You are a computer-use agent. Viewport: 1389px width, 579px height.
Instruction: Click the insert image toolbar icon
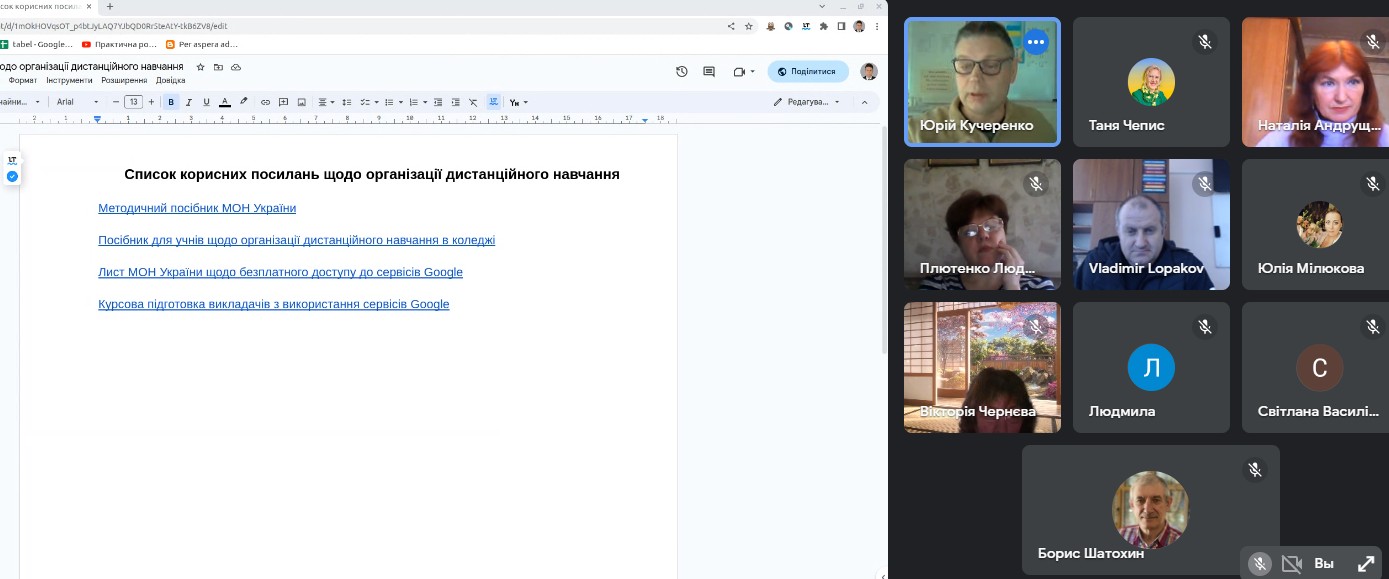pyautogui.click(x=303, y=102)
